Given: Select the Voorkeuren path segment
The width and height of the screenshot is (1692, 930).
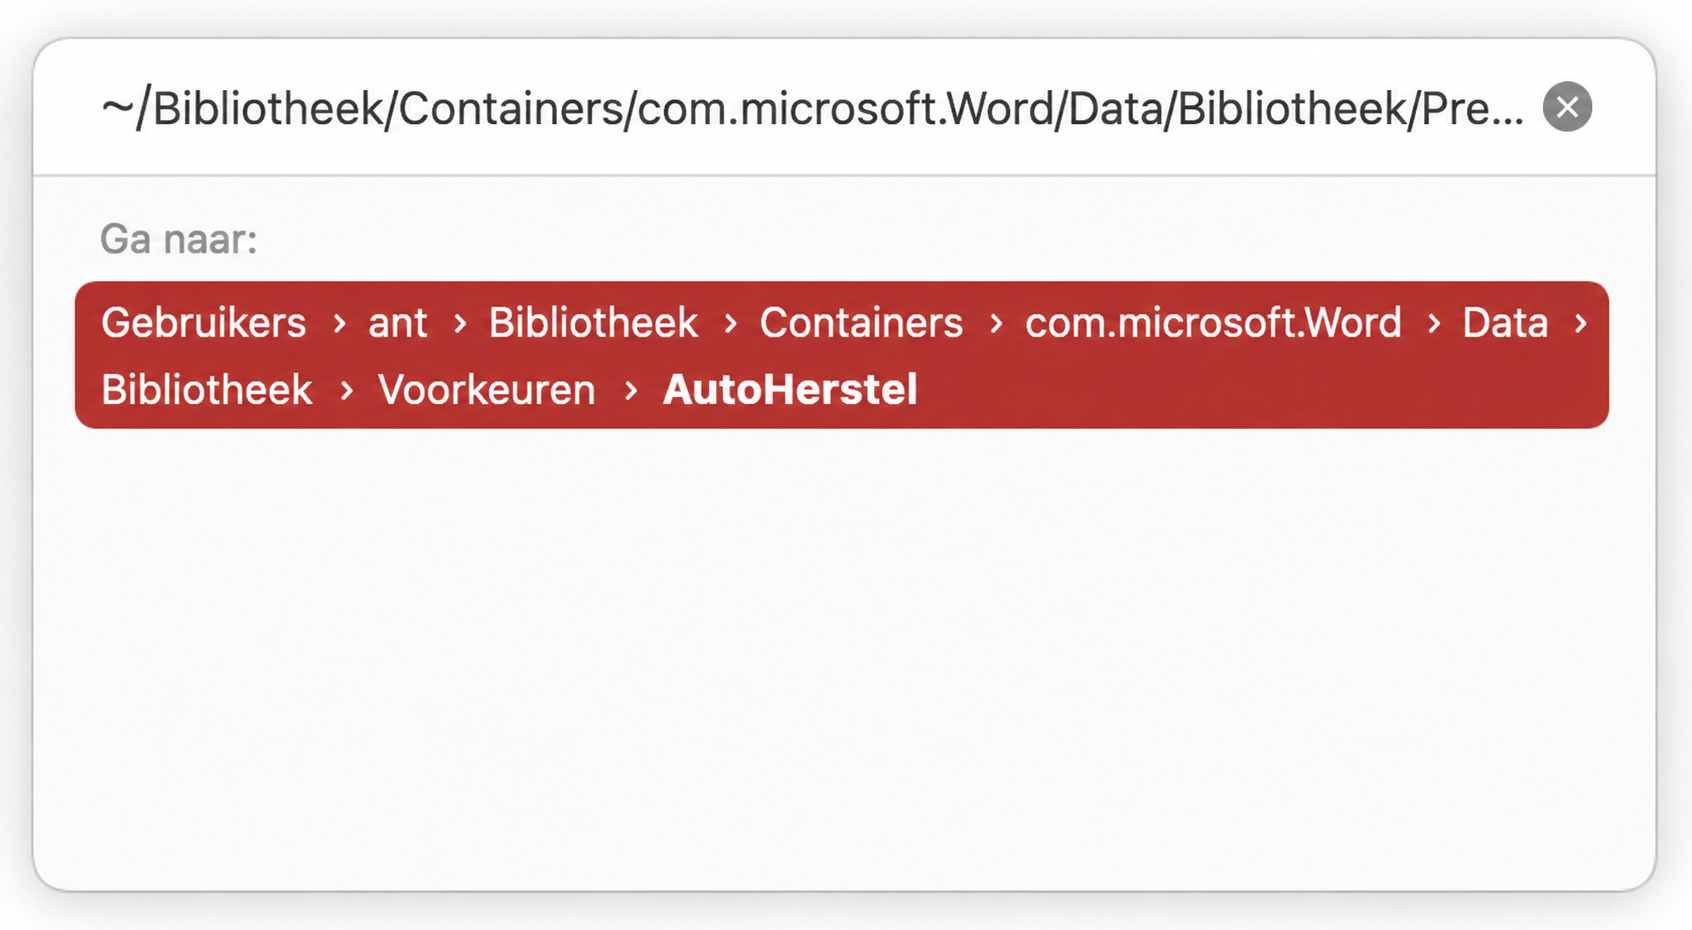Looking at the screenshot, I should (487, 390).
